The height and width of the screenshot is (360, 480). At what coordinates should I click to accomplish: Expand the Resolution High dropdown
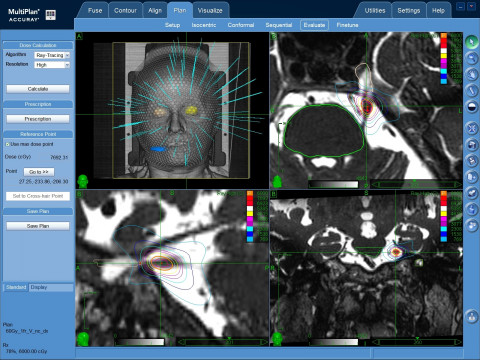pyautogui.click(x=52, y=65)
